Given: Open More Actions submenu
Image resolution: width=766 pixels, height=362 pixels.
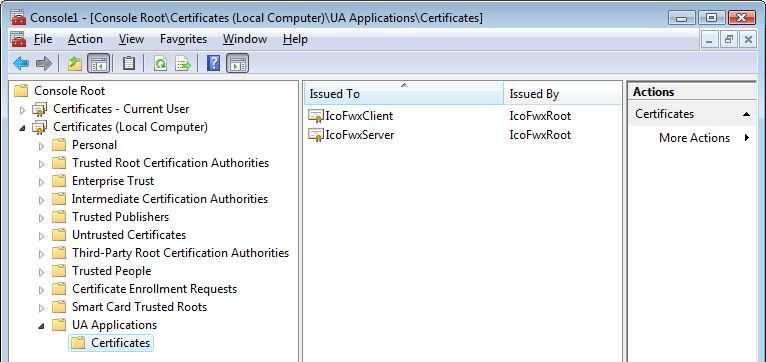Looking at the screenshot, I should pos(694,138).
